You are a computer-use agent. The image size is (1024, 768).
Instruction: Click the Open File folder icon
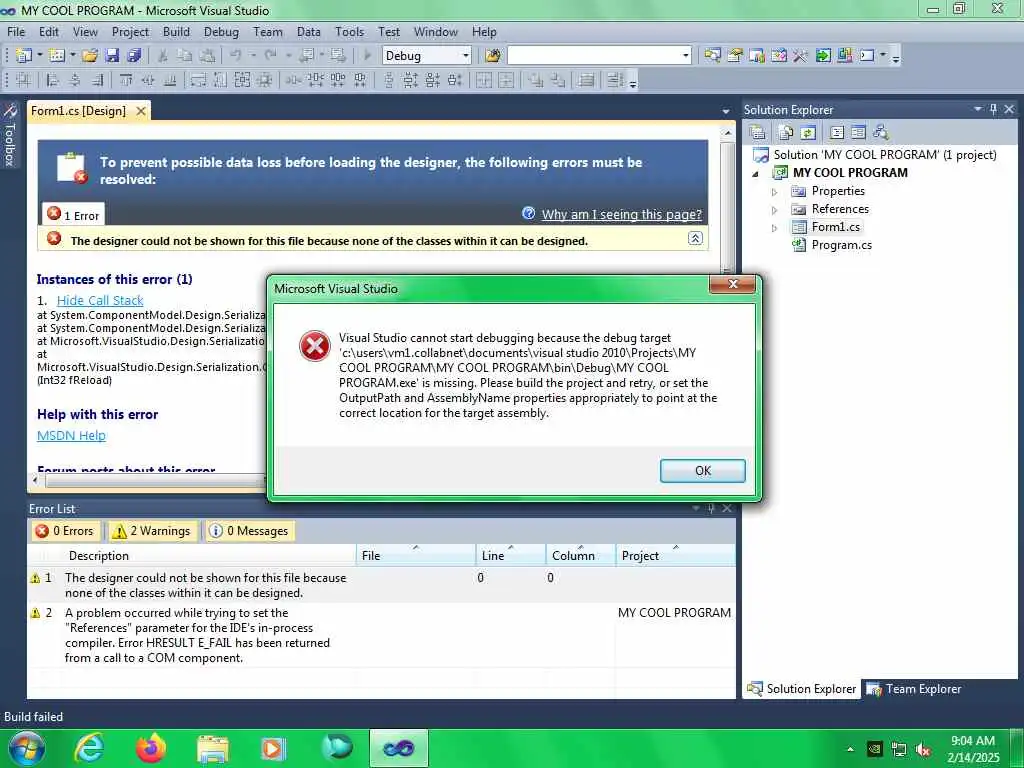[90, 56]
